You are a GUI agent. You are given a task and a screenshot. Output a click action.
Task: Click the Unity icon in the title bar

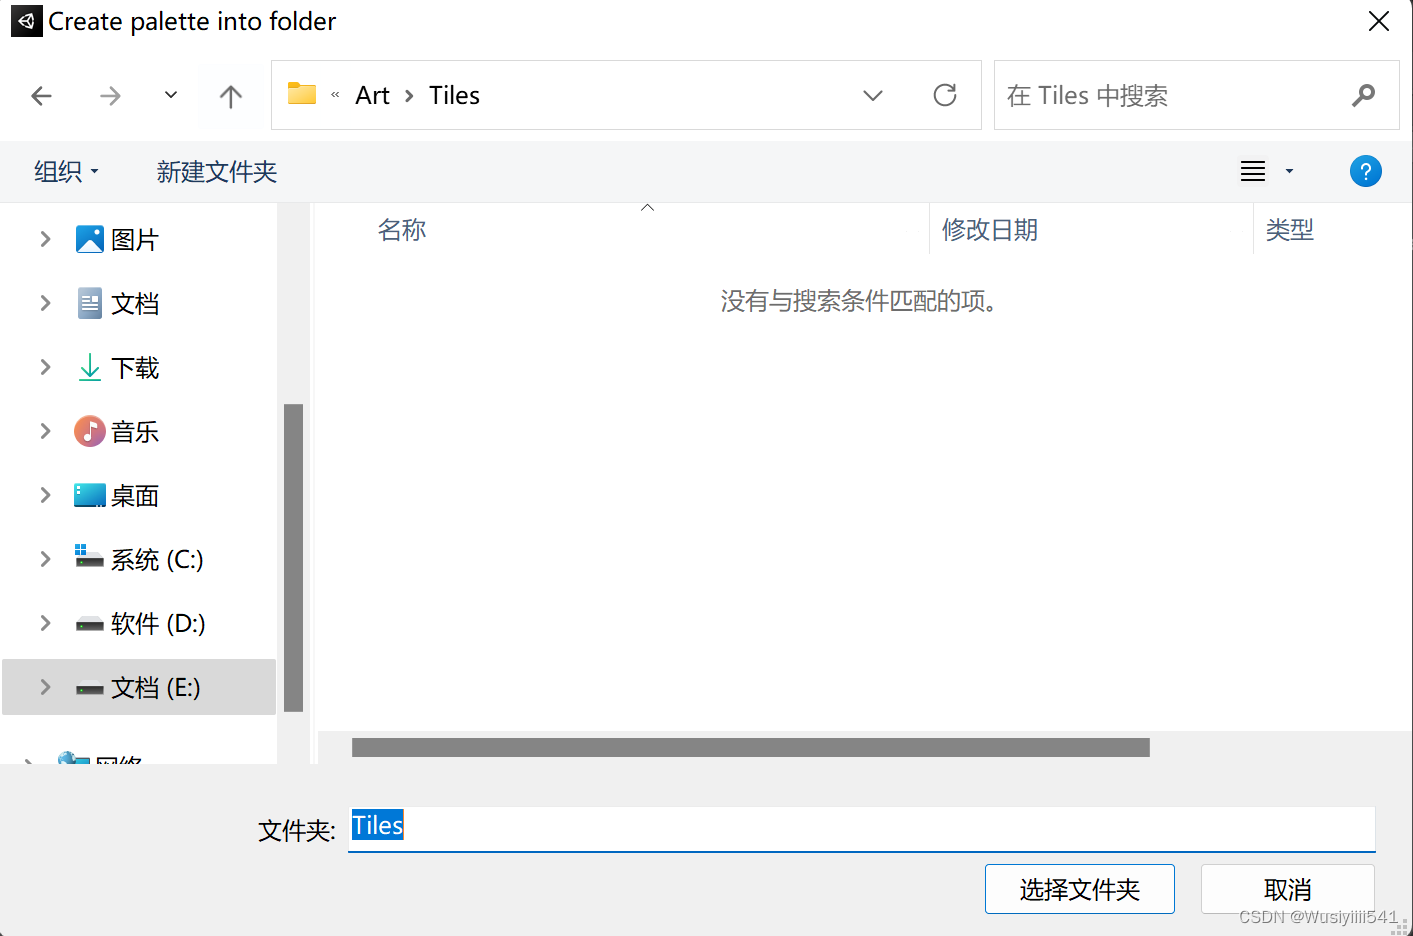pos(25,21)
